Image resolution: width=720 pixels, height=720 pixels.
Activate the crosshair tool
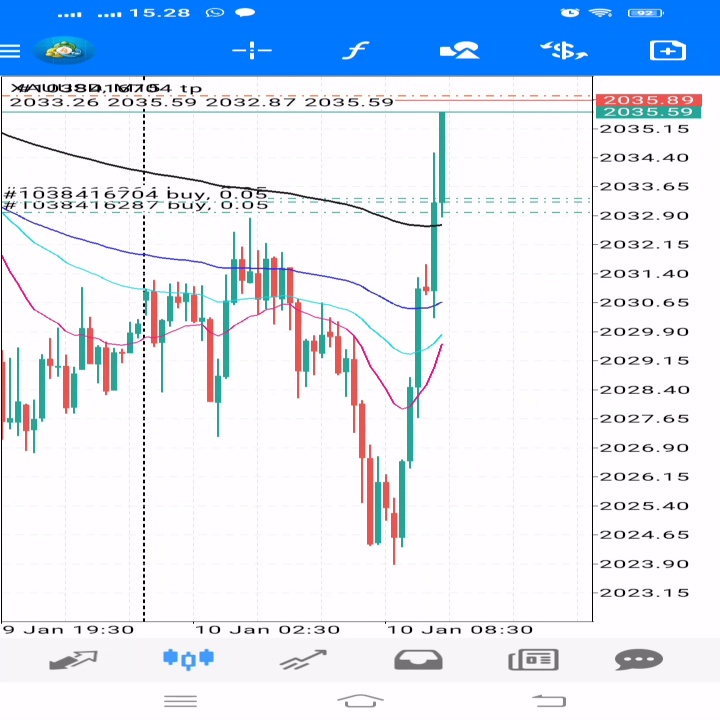click(252, 50)
